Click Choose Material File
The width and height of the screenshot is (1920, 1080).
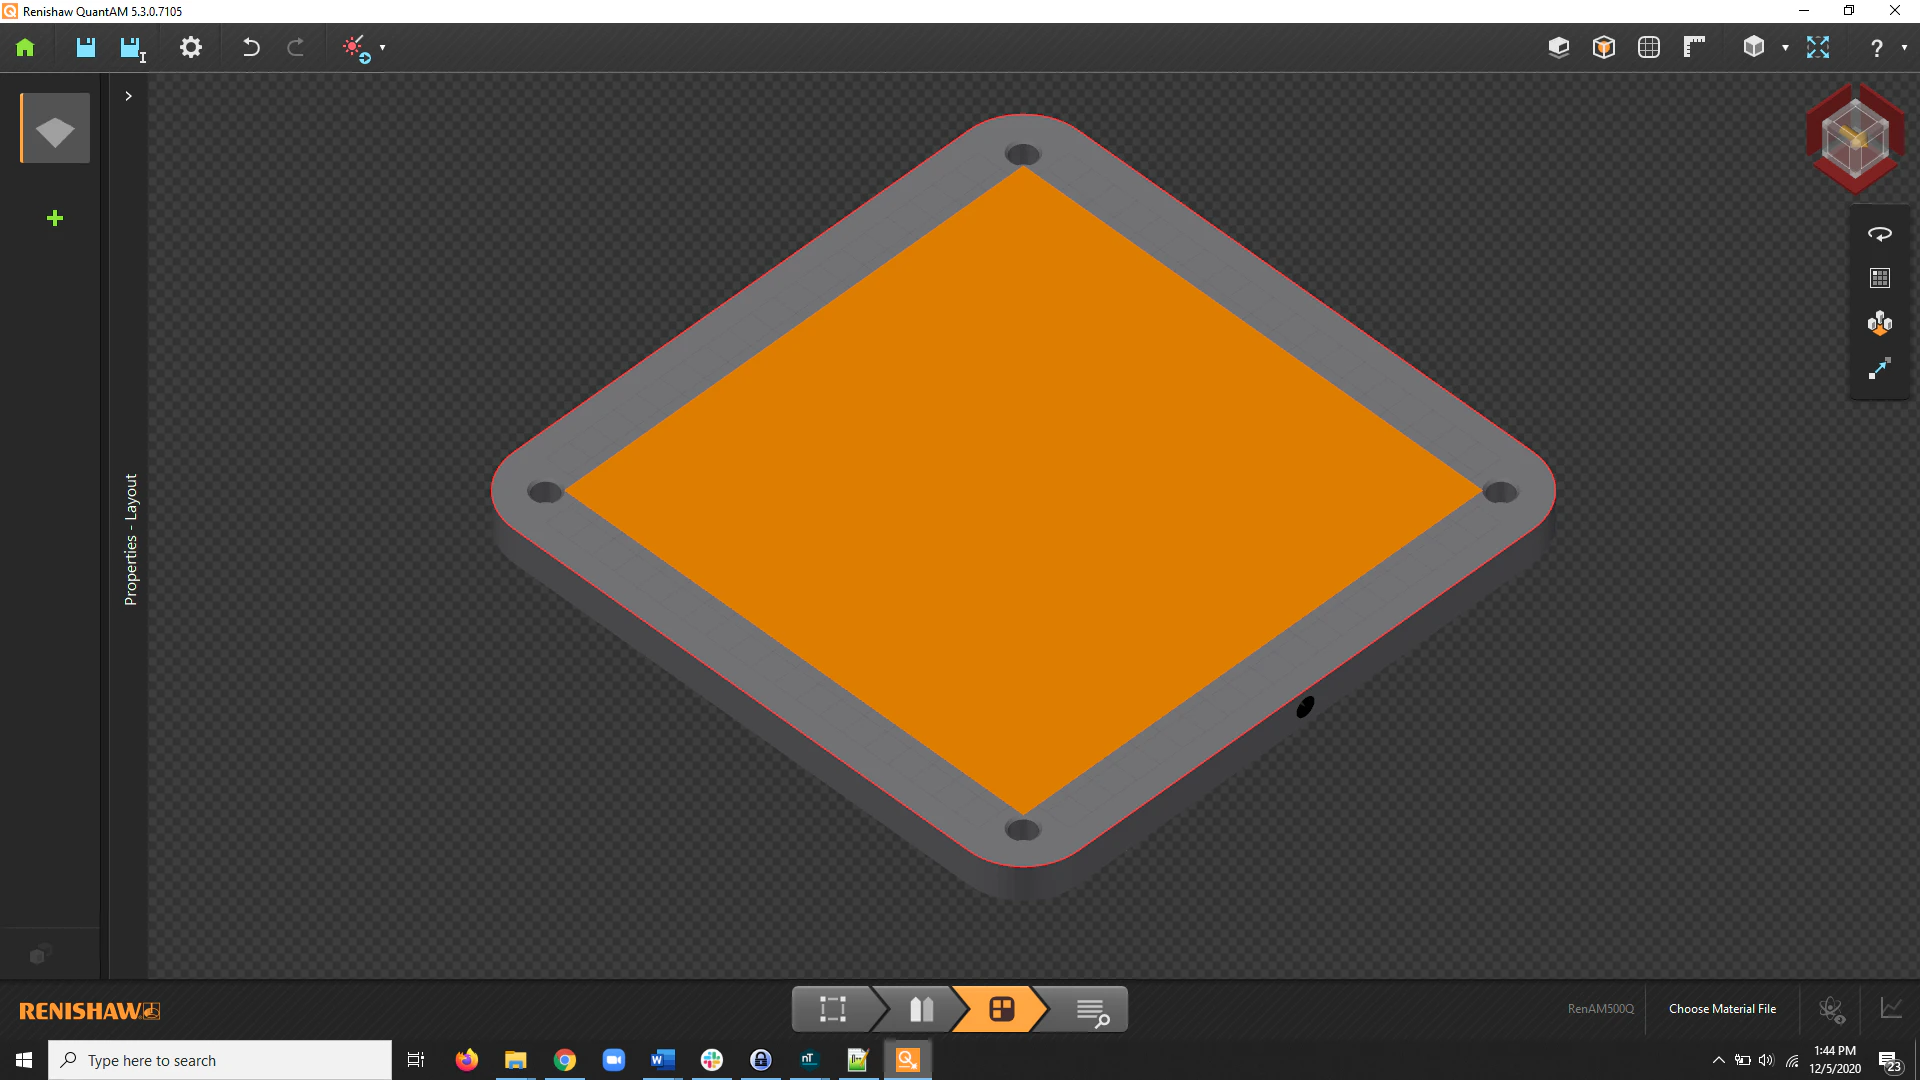[x=1722, y=1009]
